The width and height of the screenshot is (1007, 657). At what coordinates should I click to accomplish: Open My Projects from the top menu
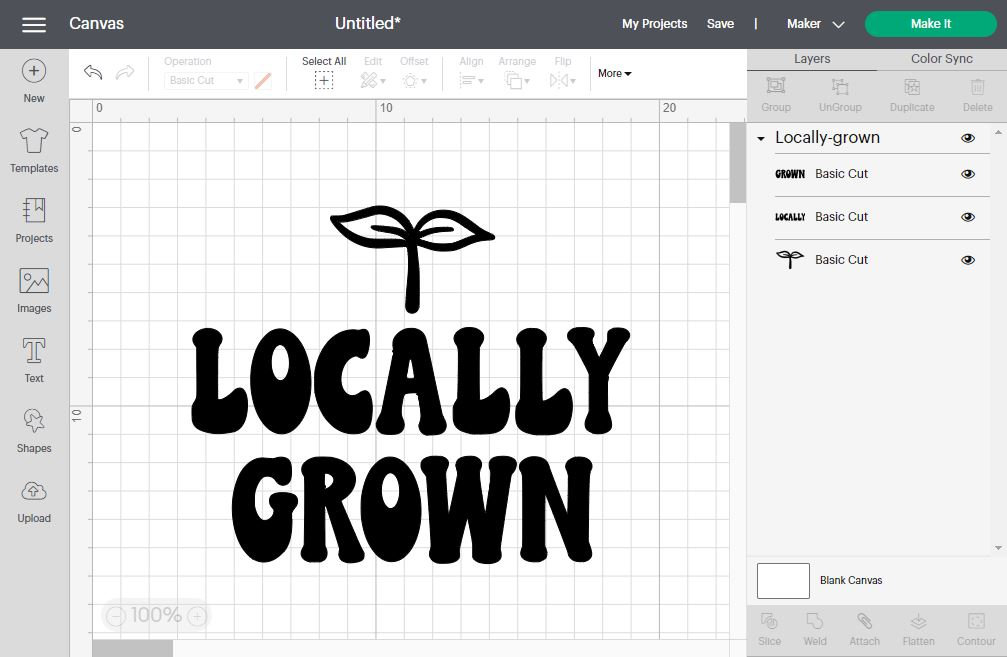click(x=654, y=23)
